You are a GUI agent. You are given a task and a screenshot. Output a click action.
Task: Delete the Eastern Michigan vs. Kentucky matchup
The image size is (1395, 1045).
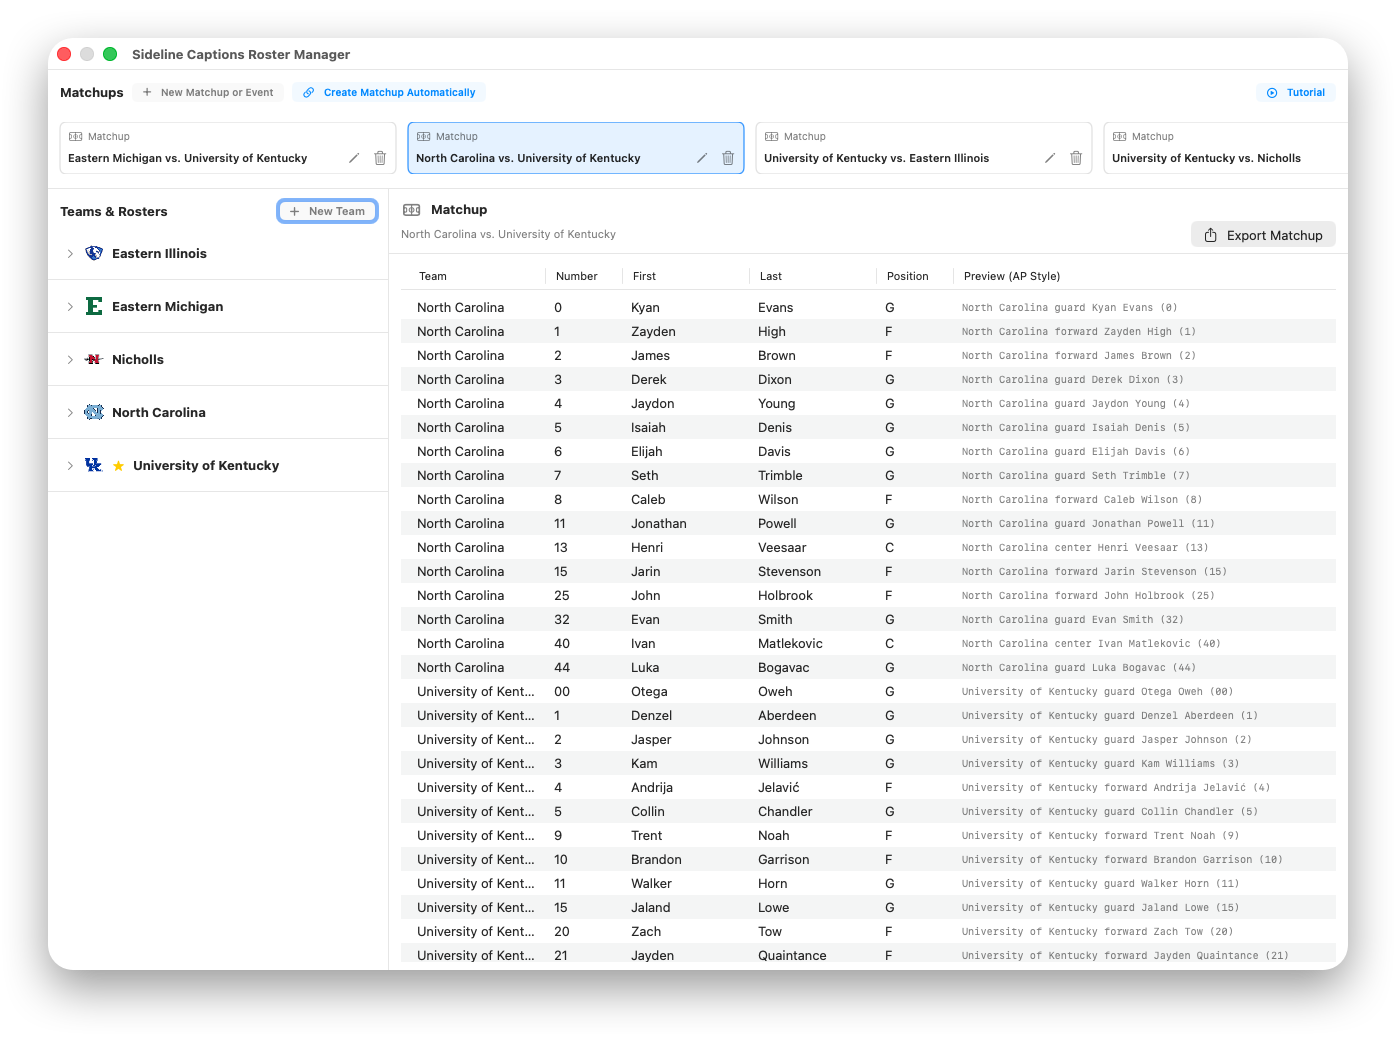coord(380,158)
